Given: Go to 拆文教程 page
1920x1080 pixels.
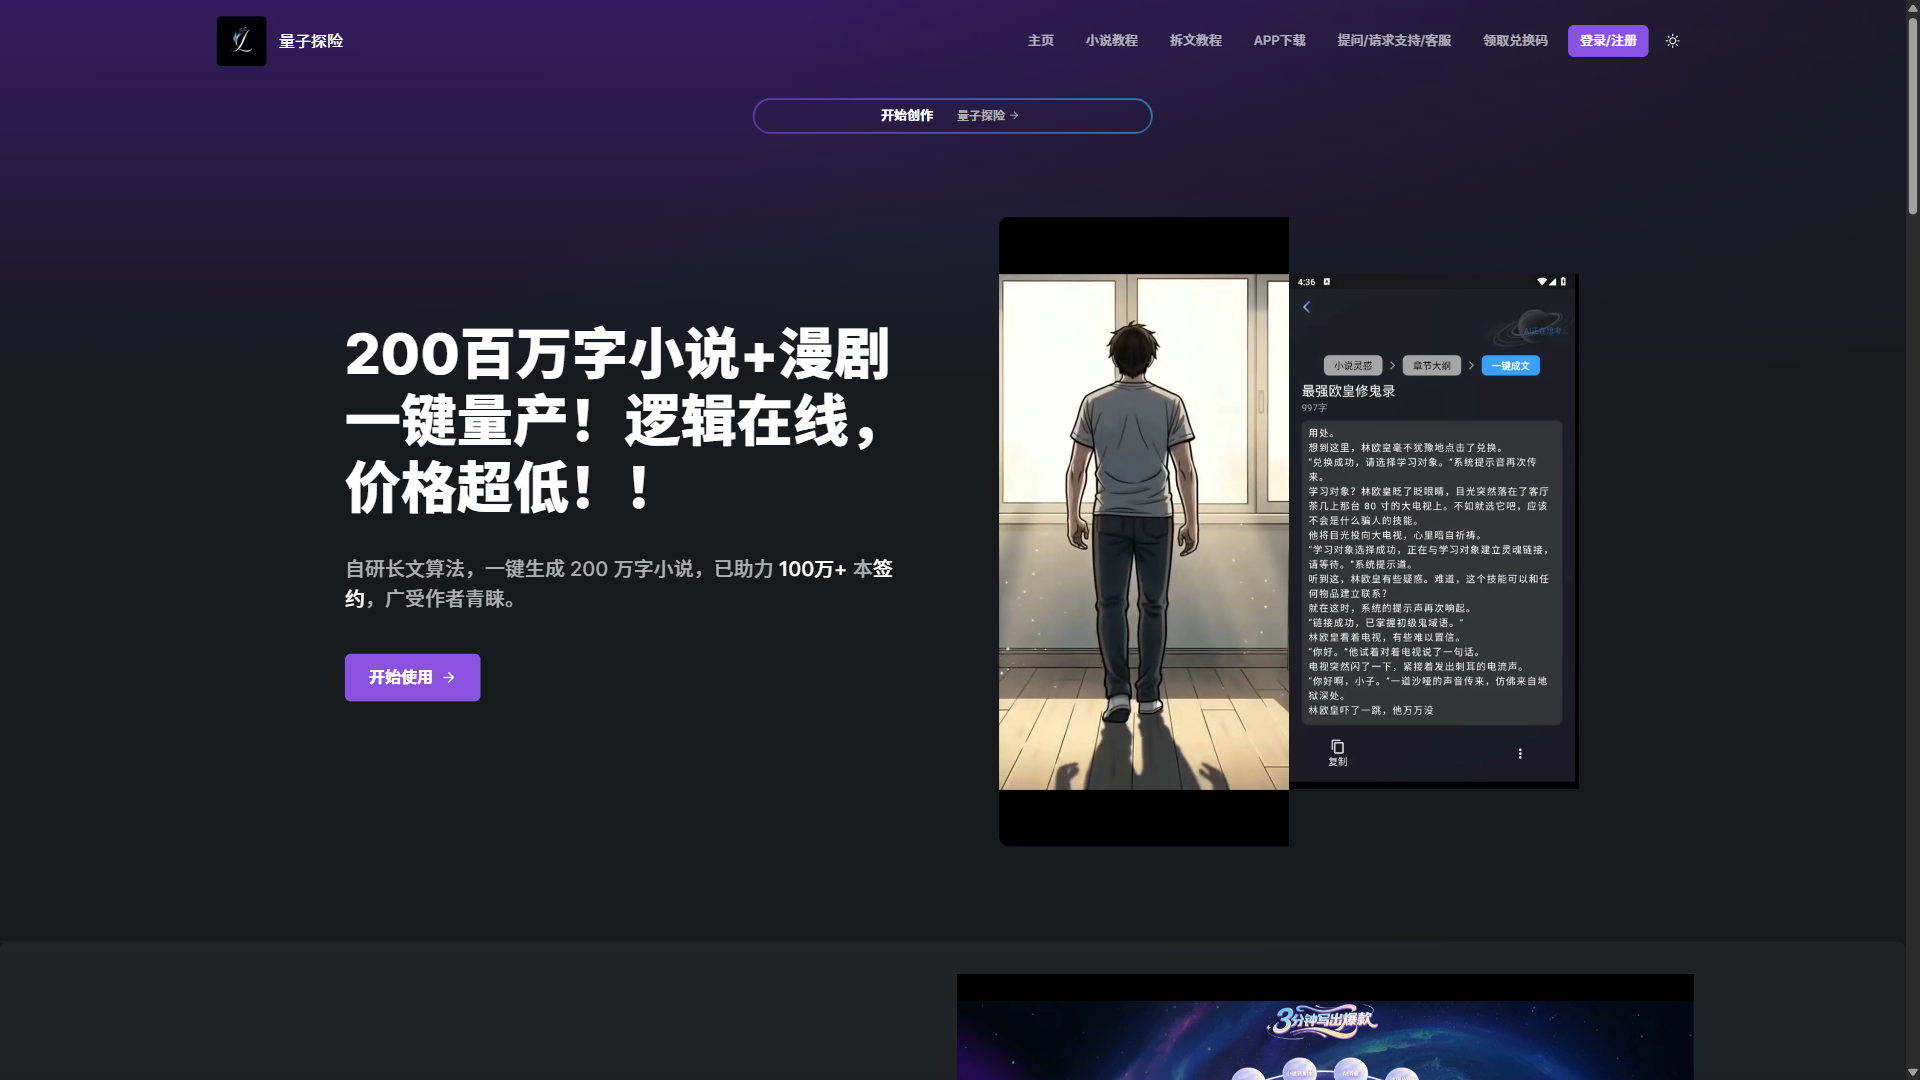Looking at the screenshot, I should [1195, 41].
